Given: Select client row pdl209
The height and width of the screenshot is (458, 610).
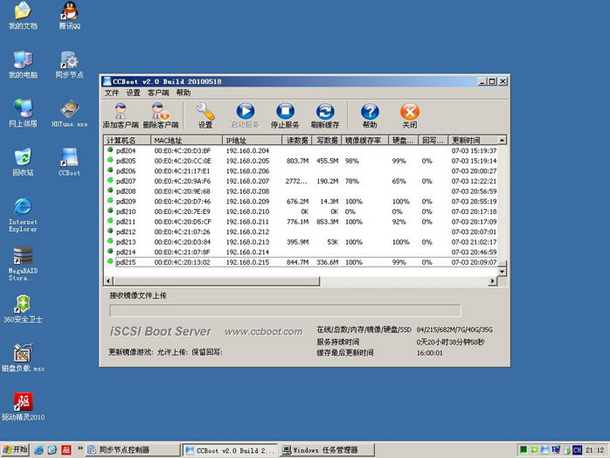Looking at the screenshot, I should click(302, 201).
